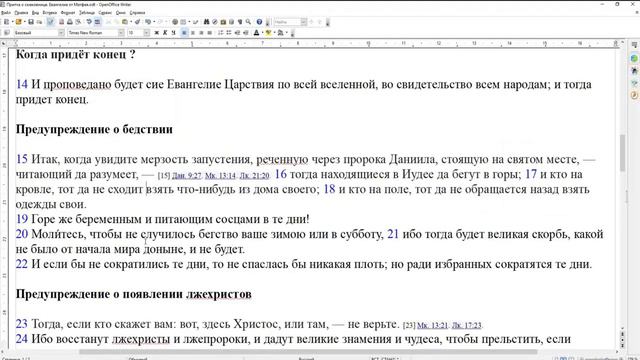Open the Правка menu
The width and height of the screenshot is (640, 360).
pyautogui.click(x=21, y=13)
